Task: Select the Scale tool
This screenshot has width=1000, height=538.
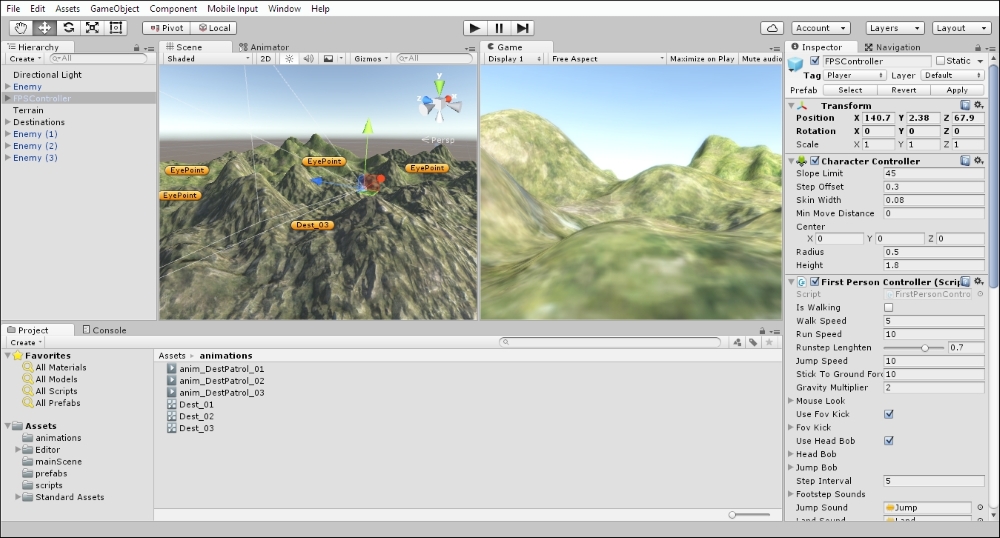Action: (92, 28)
